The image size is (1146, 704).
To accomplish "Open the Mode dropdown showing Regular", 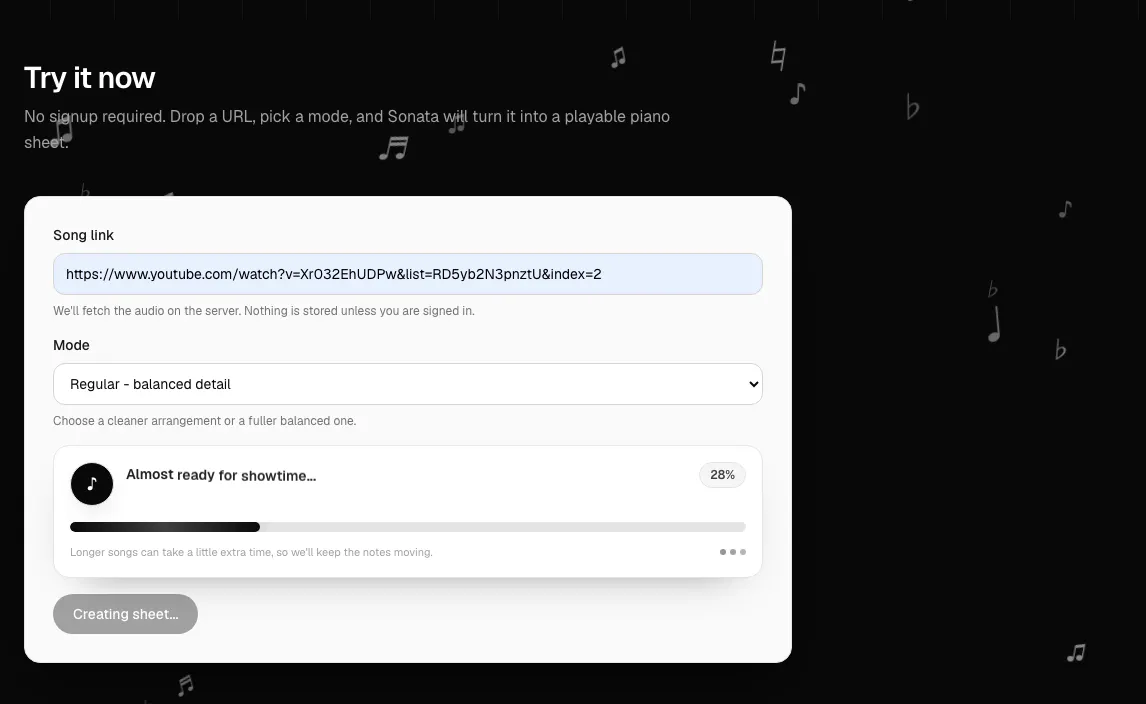I will [407, 384].
